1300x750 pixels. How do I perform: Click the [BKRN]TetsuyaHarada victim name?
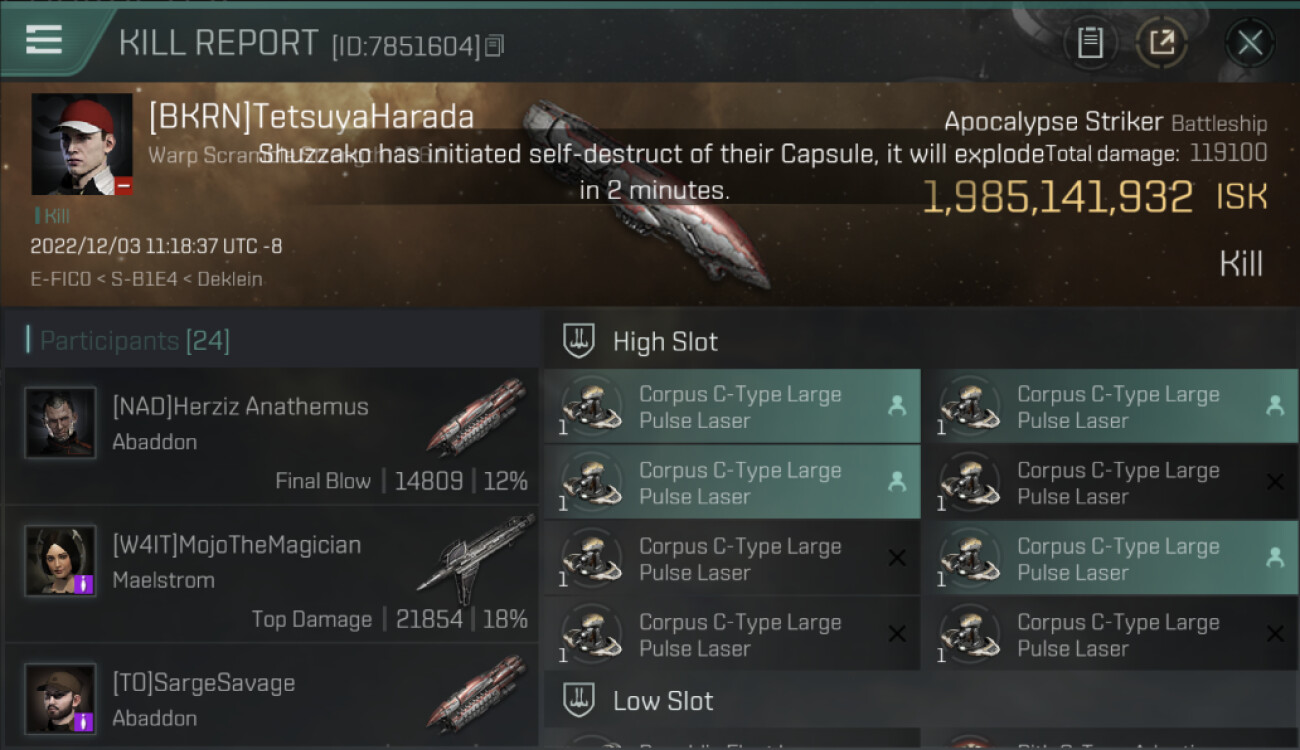click(x=311, y=117)
